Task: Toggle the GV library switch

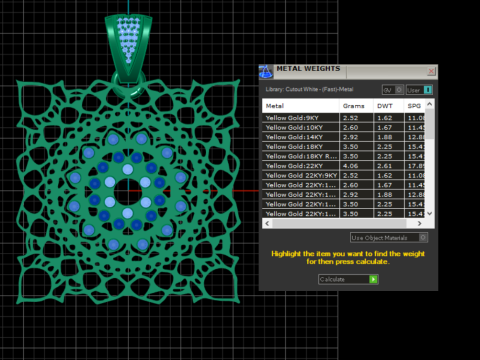Action: pyautogui.click(x=393, y=90)
